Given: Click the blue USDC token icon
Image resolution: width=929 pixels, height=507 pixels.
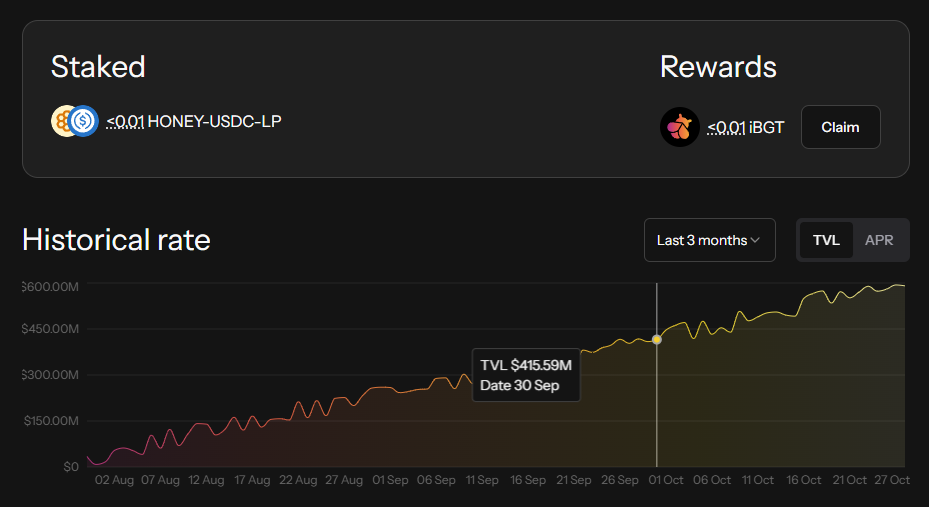Looking at the screenshot, I should pyautogui.click(x=84, y=122).
